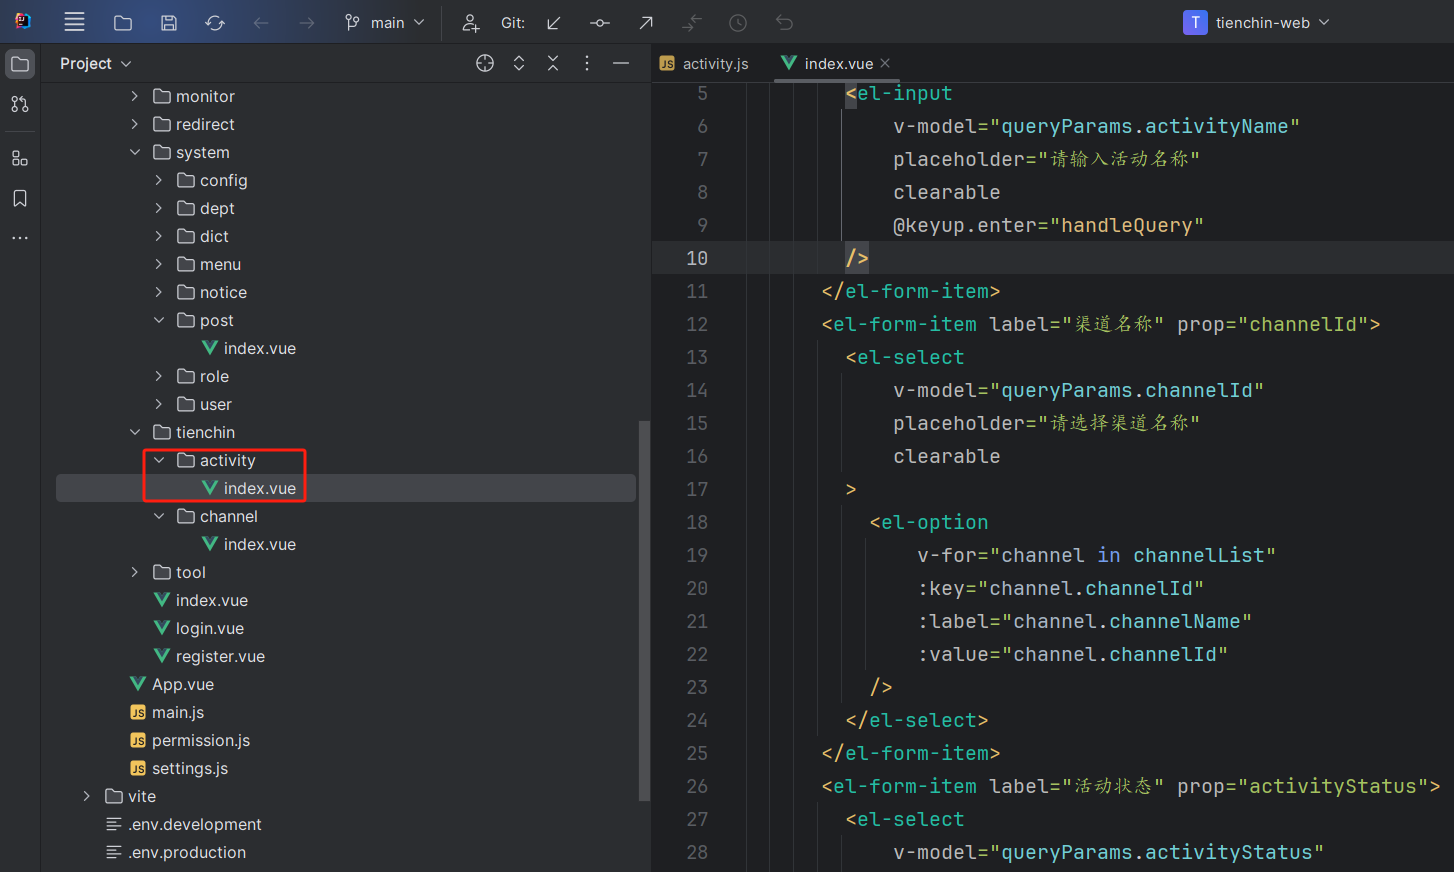Image resolution: width=1454 pixels, height=872 pixels.
Task: Expand the vite folder
Action: [x=87, y=796]
